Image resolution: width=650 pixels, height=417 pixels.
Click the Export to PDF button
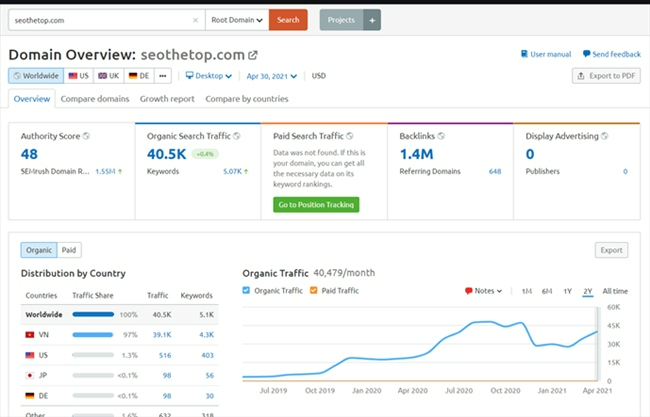coord(606,76)
